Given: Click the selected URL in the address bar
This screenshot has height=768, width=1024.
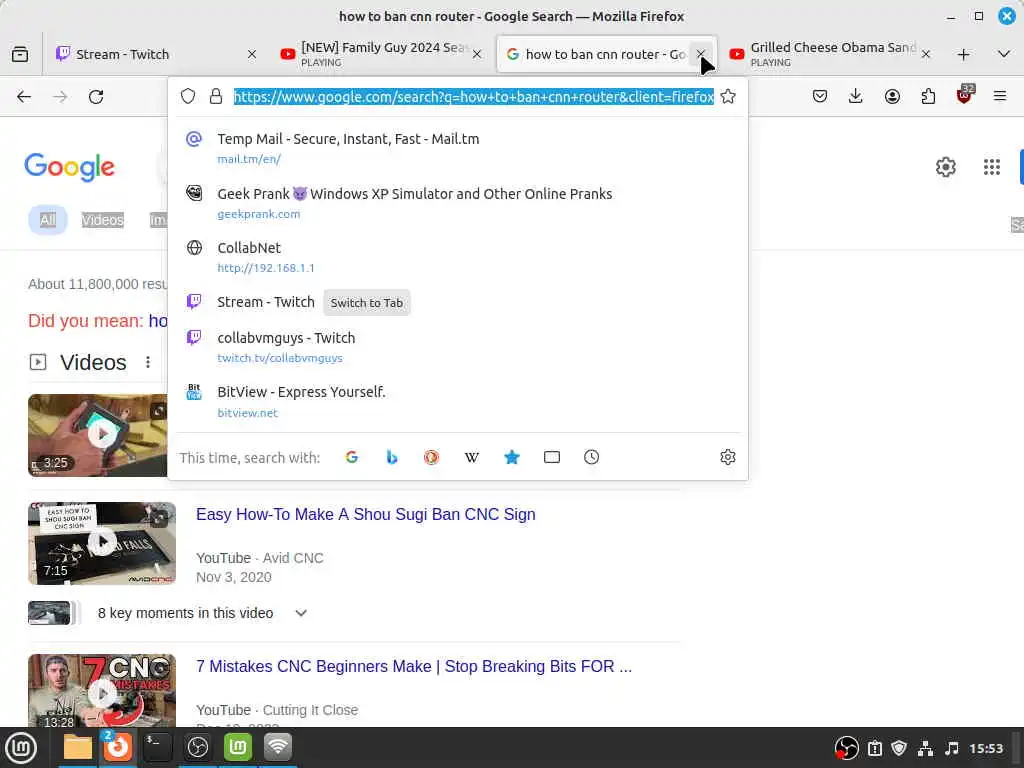Looking at the screenshot, I should pyautogui.click(x=473, y=97).
